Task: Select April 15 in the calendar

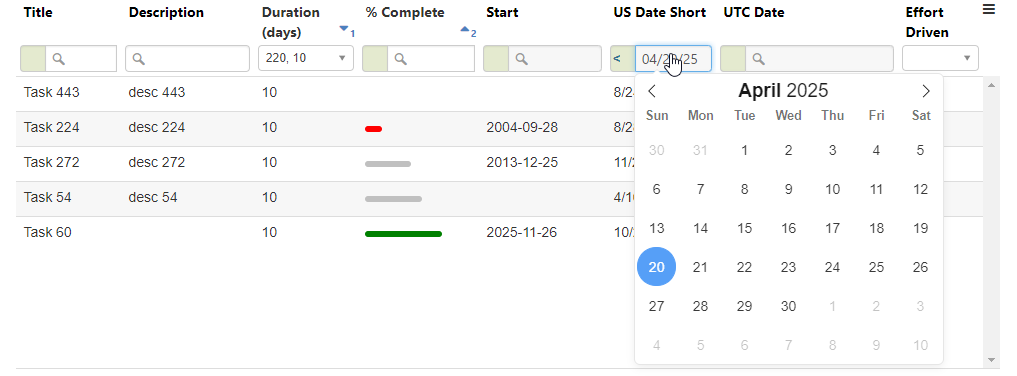Action: click(x=745, y=228)
